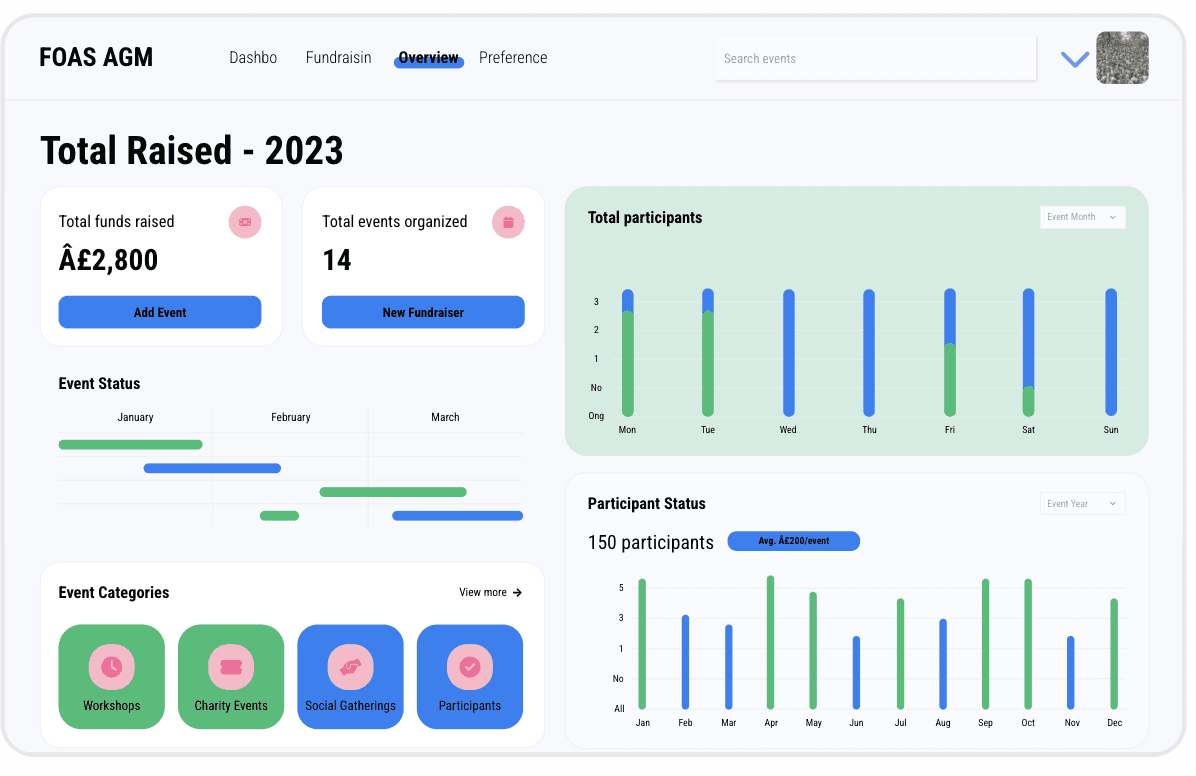Open the Charity Events category tile
The width and height of the screenshot is (1196, 776).
(231, 676)
